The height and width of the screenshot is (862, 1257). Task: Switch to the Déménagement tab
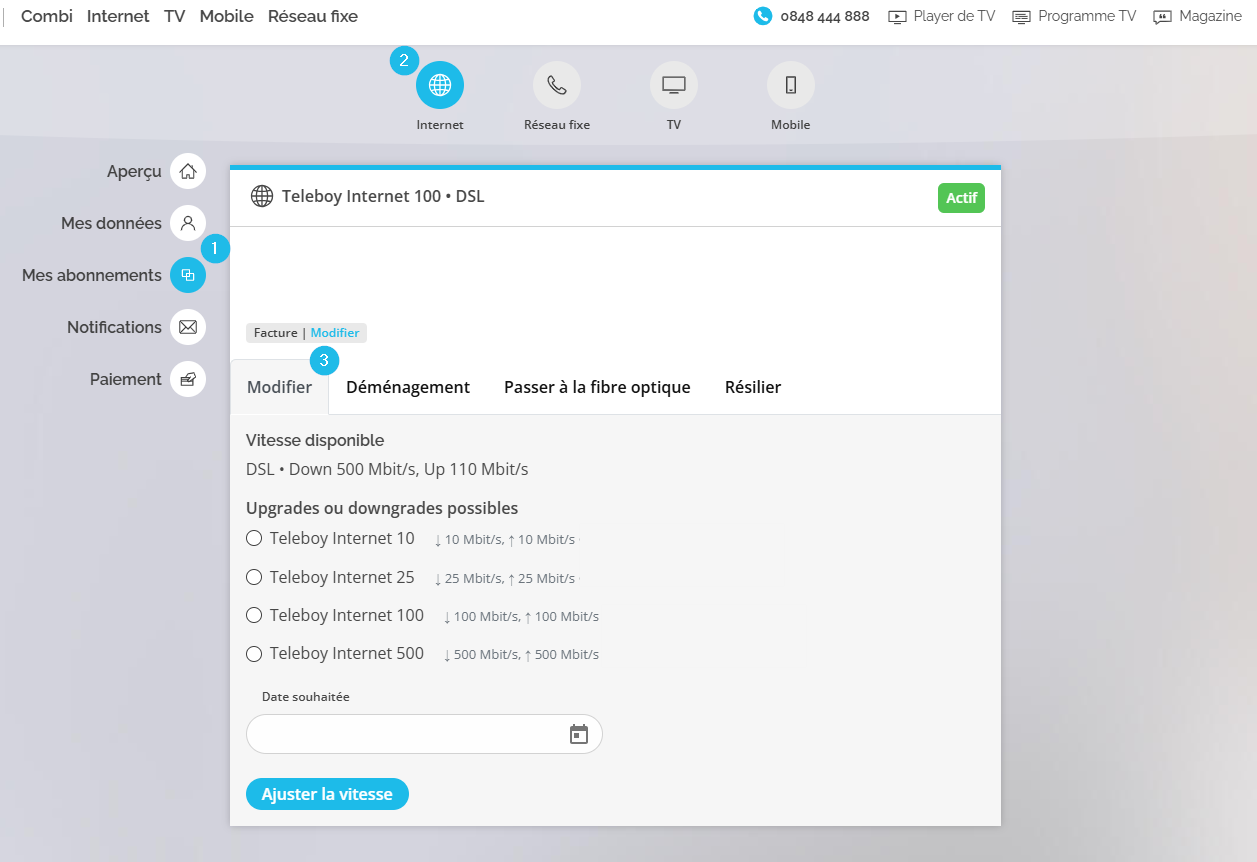coord(408,387)
